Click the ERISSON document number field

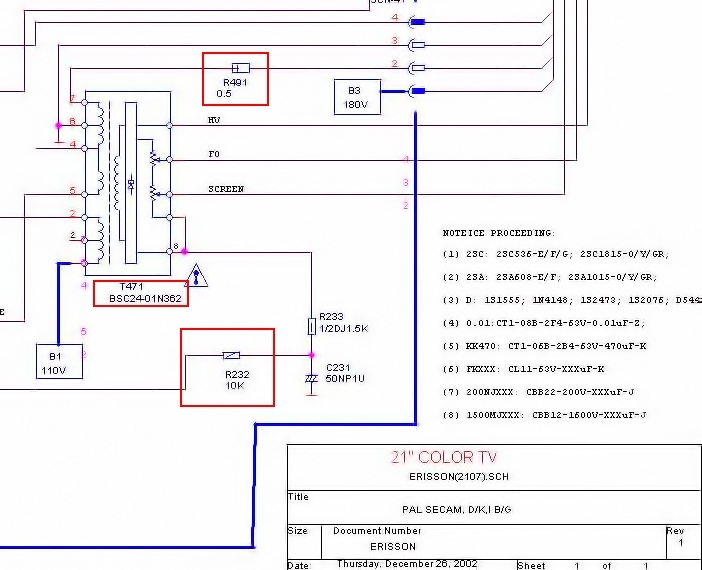coord(391,547)
